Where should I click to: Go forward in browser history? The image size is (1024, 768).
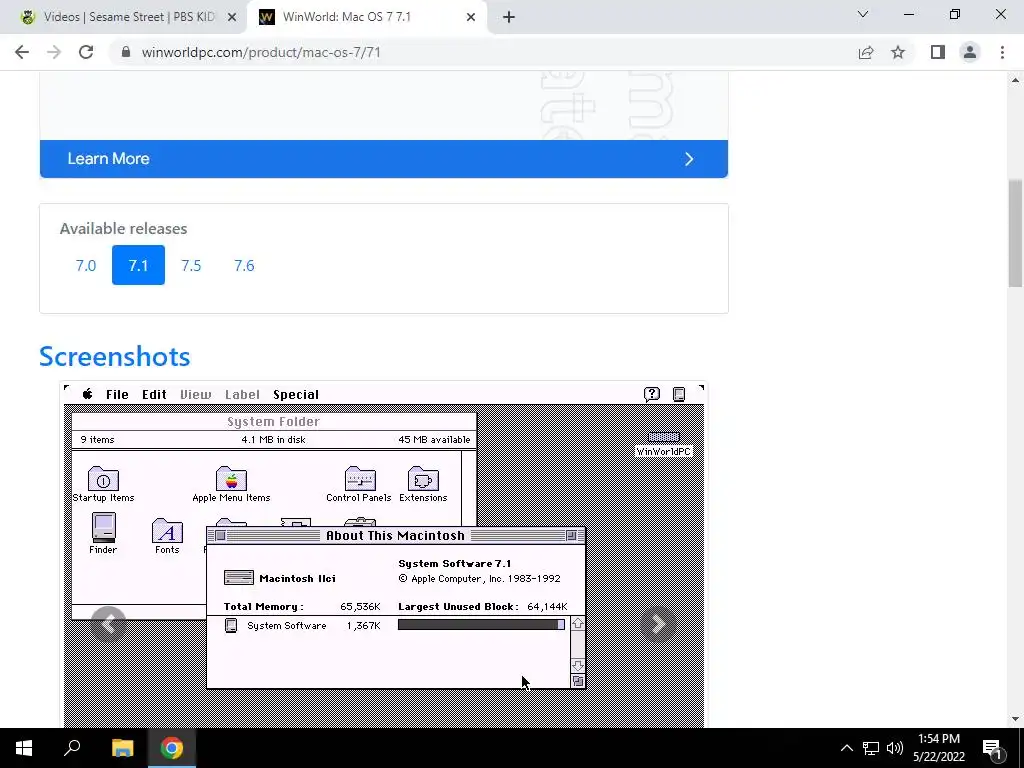coord(54,52)
